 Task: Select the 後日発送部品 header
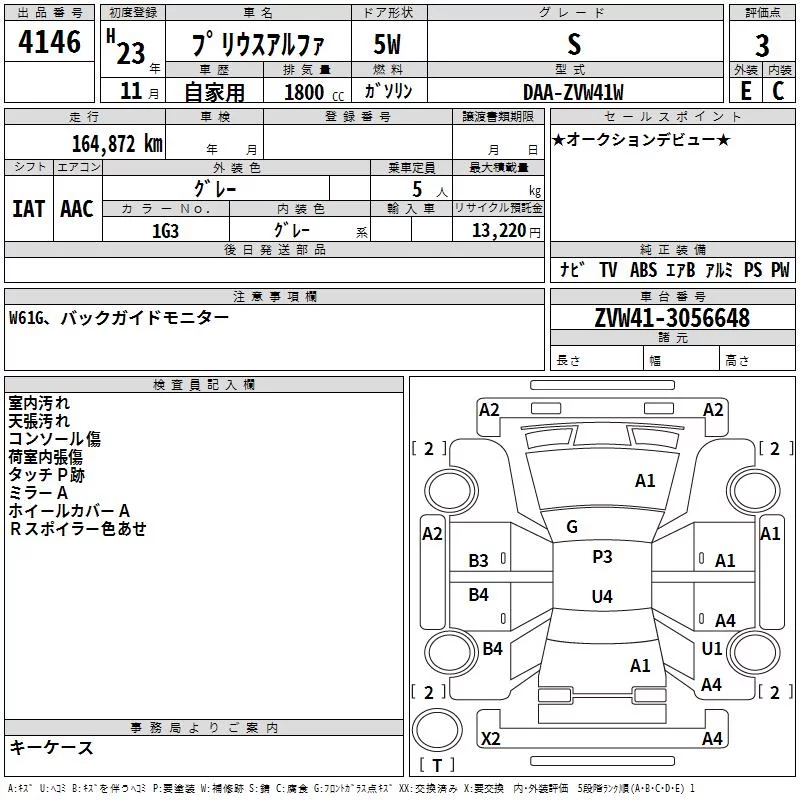(274, 249)
